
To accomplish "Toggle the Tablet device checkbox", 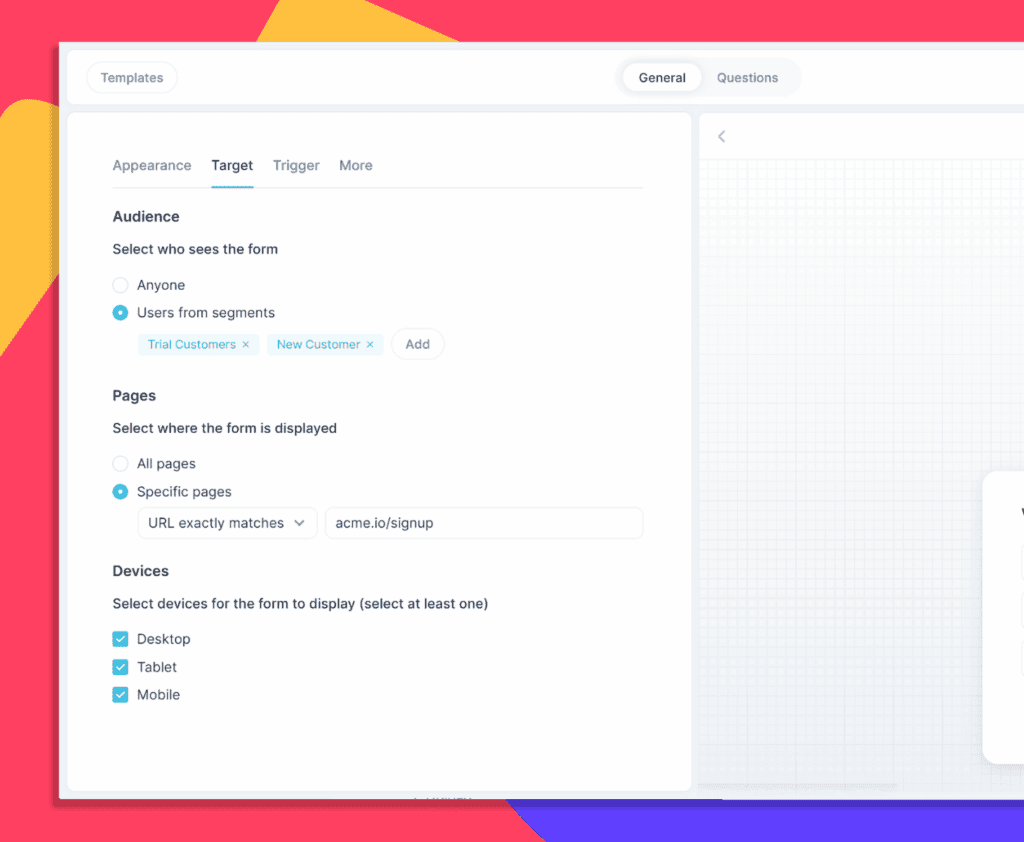I will (x=121, y=667).
